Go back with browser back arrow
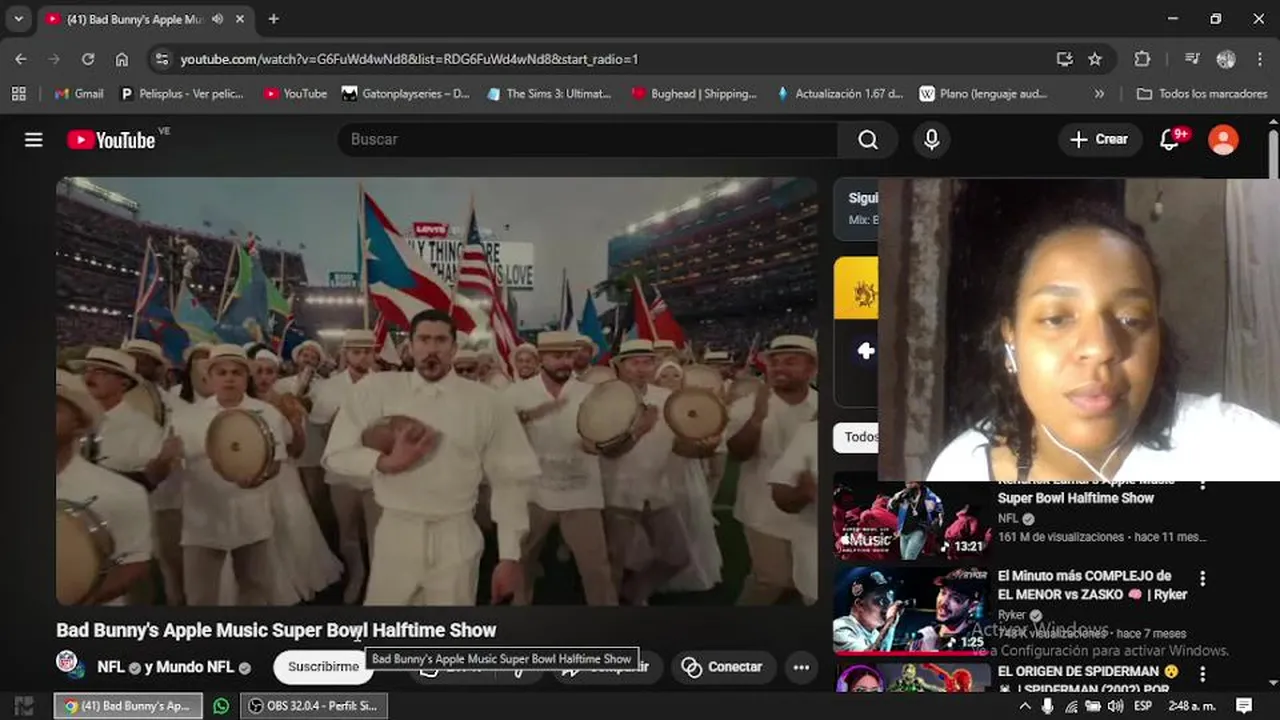 click(21, 59)
